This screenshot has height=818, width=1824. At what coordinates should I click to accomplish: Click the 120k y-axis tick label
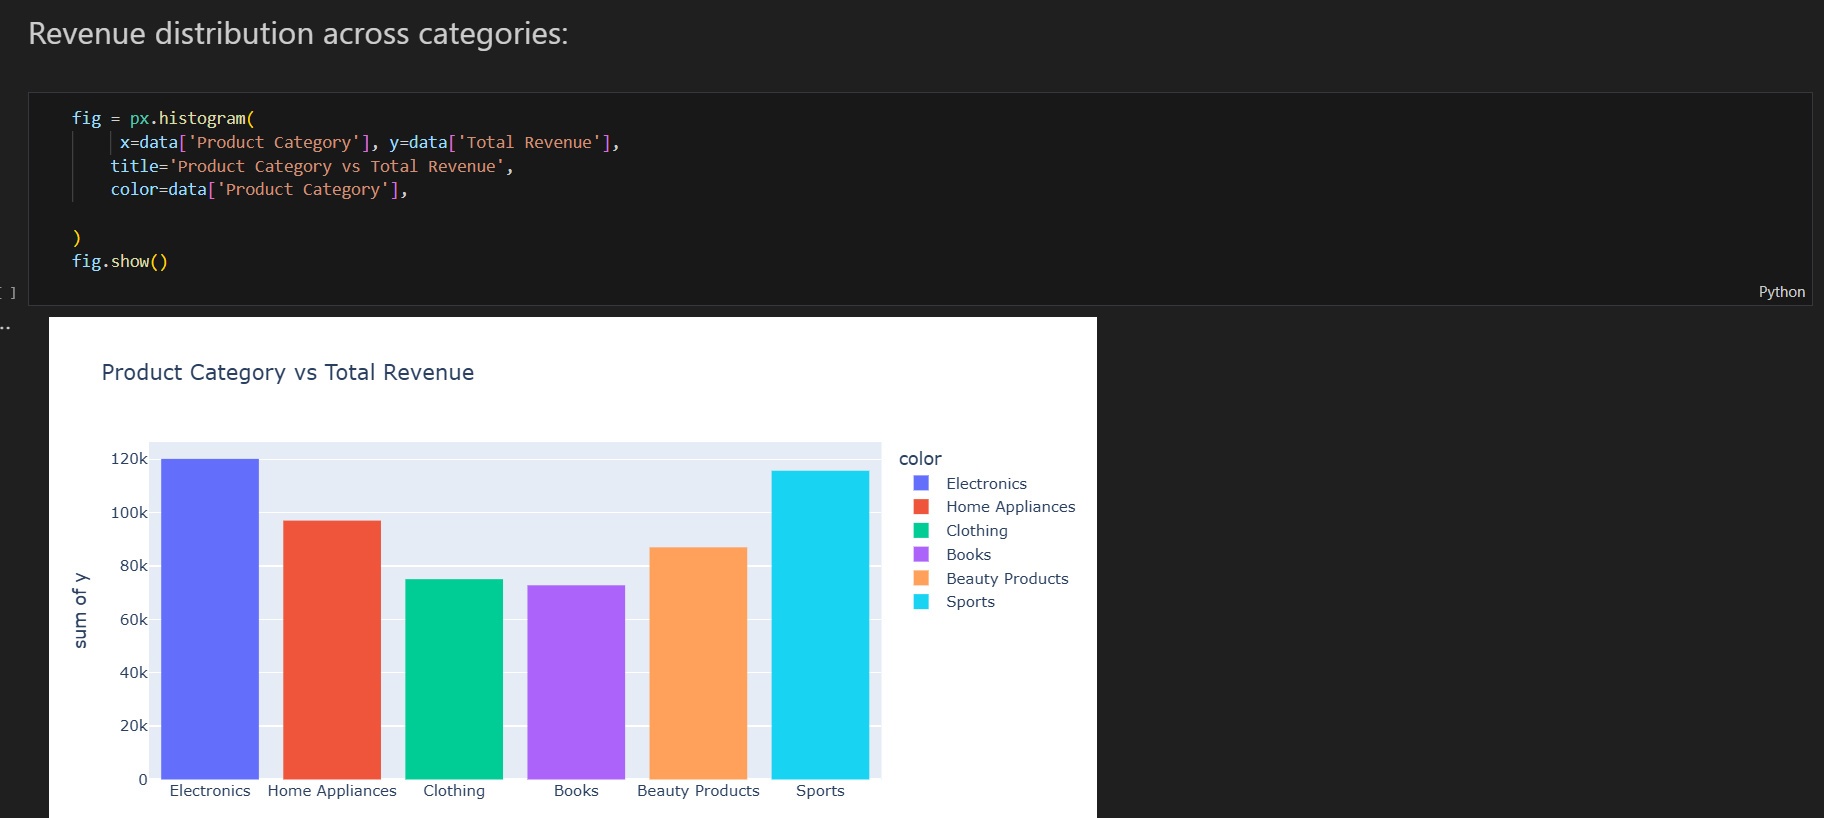point(129,459)
